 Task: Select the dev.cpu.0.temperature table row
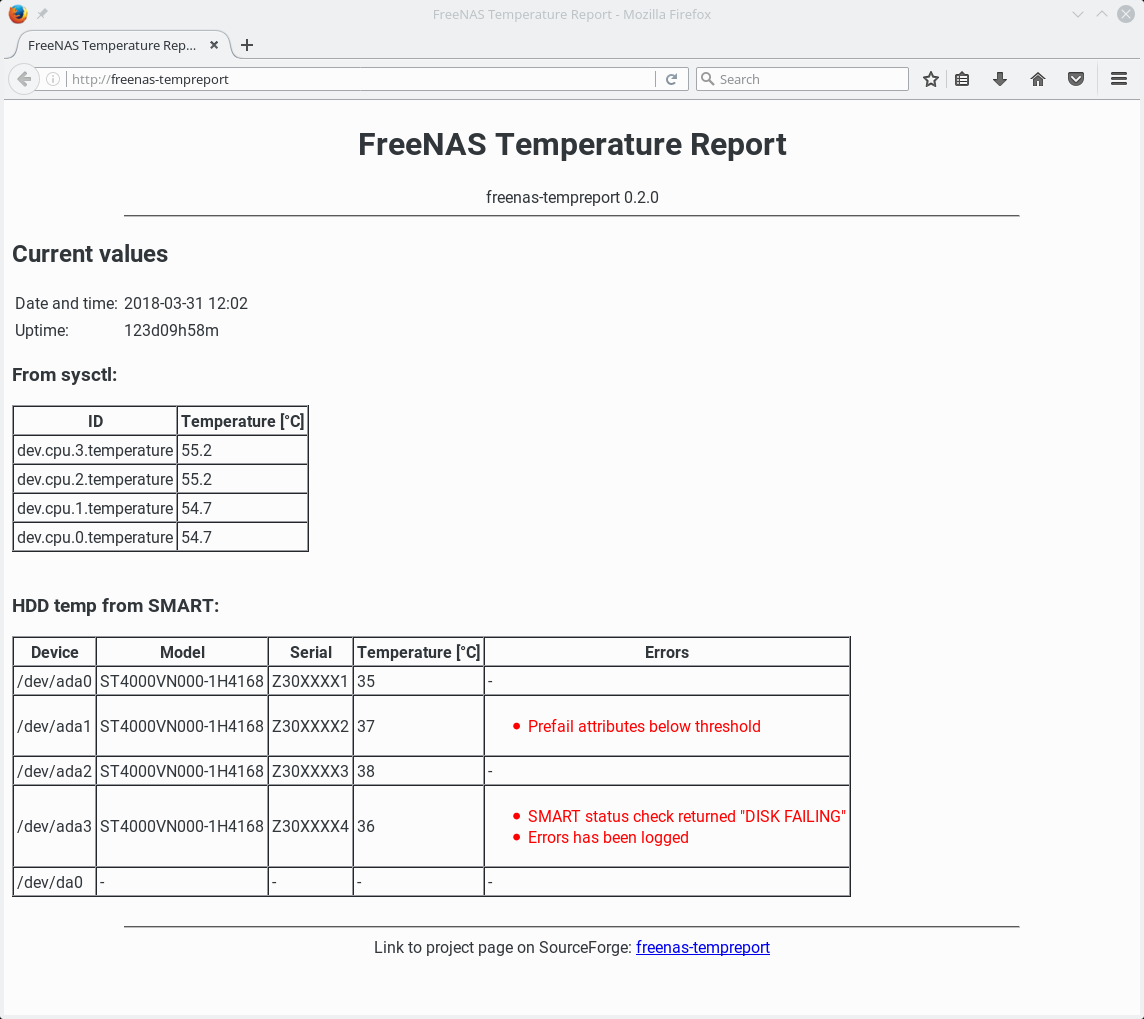coord(160,537)
